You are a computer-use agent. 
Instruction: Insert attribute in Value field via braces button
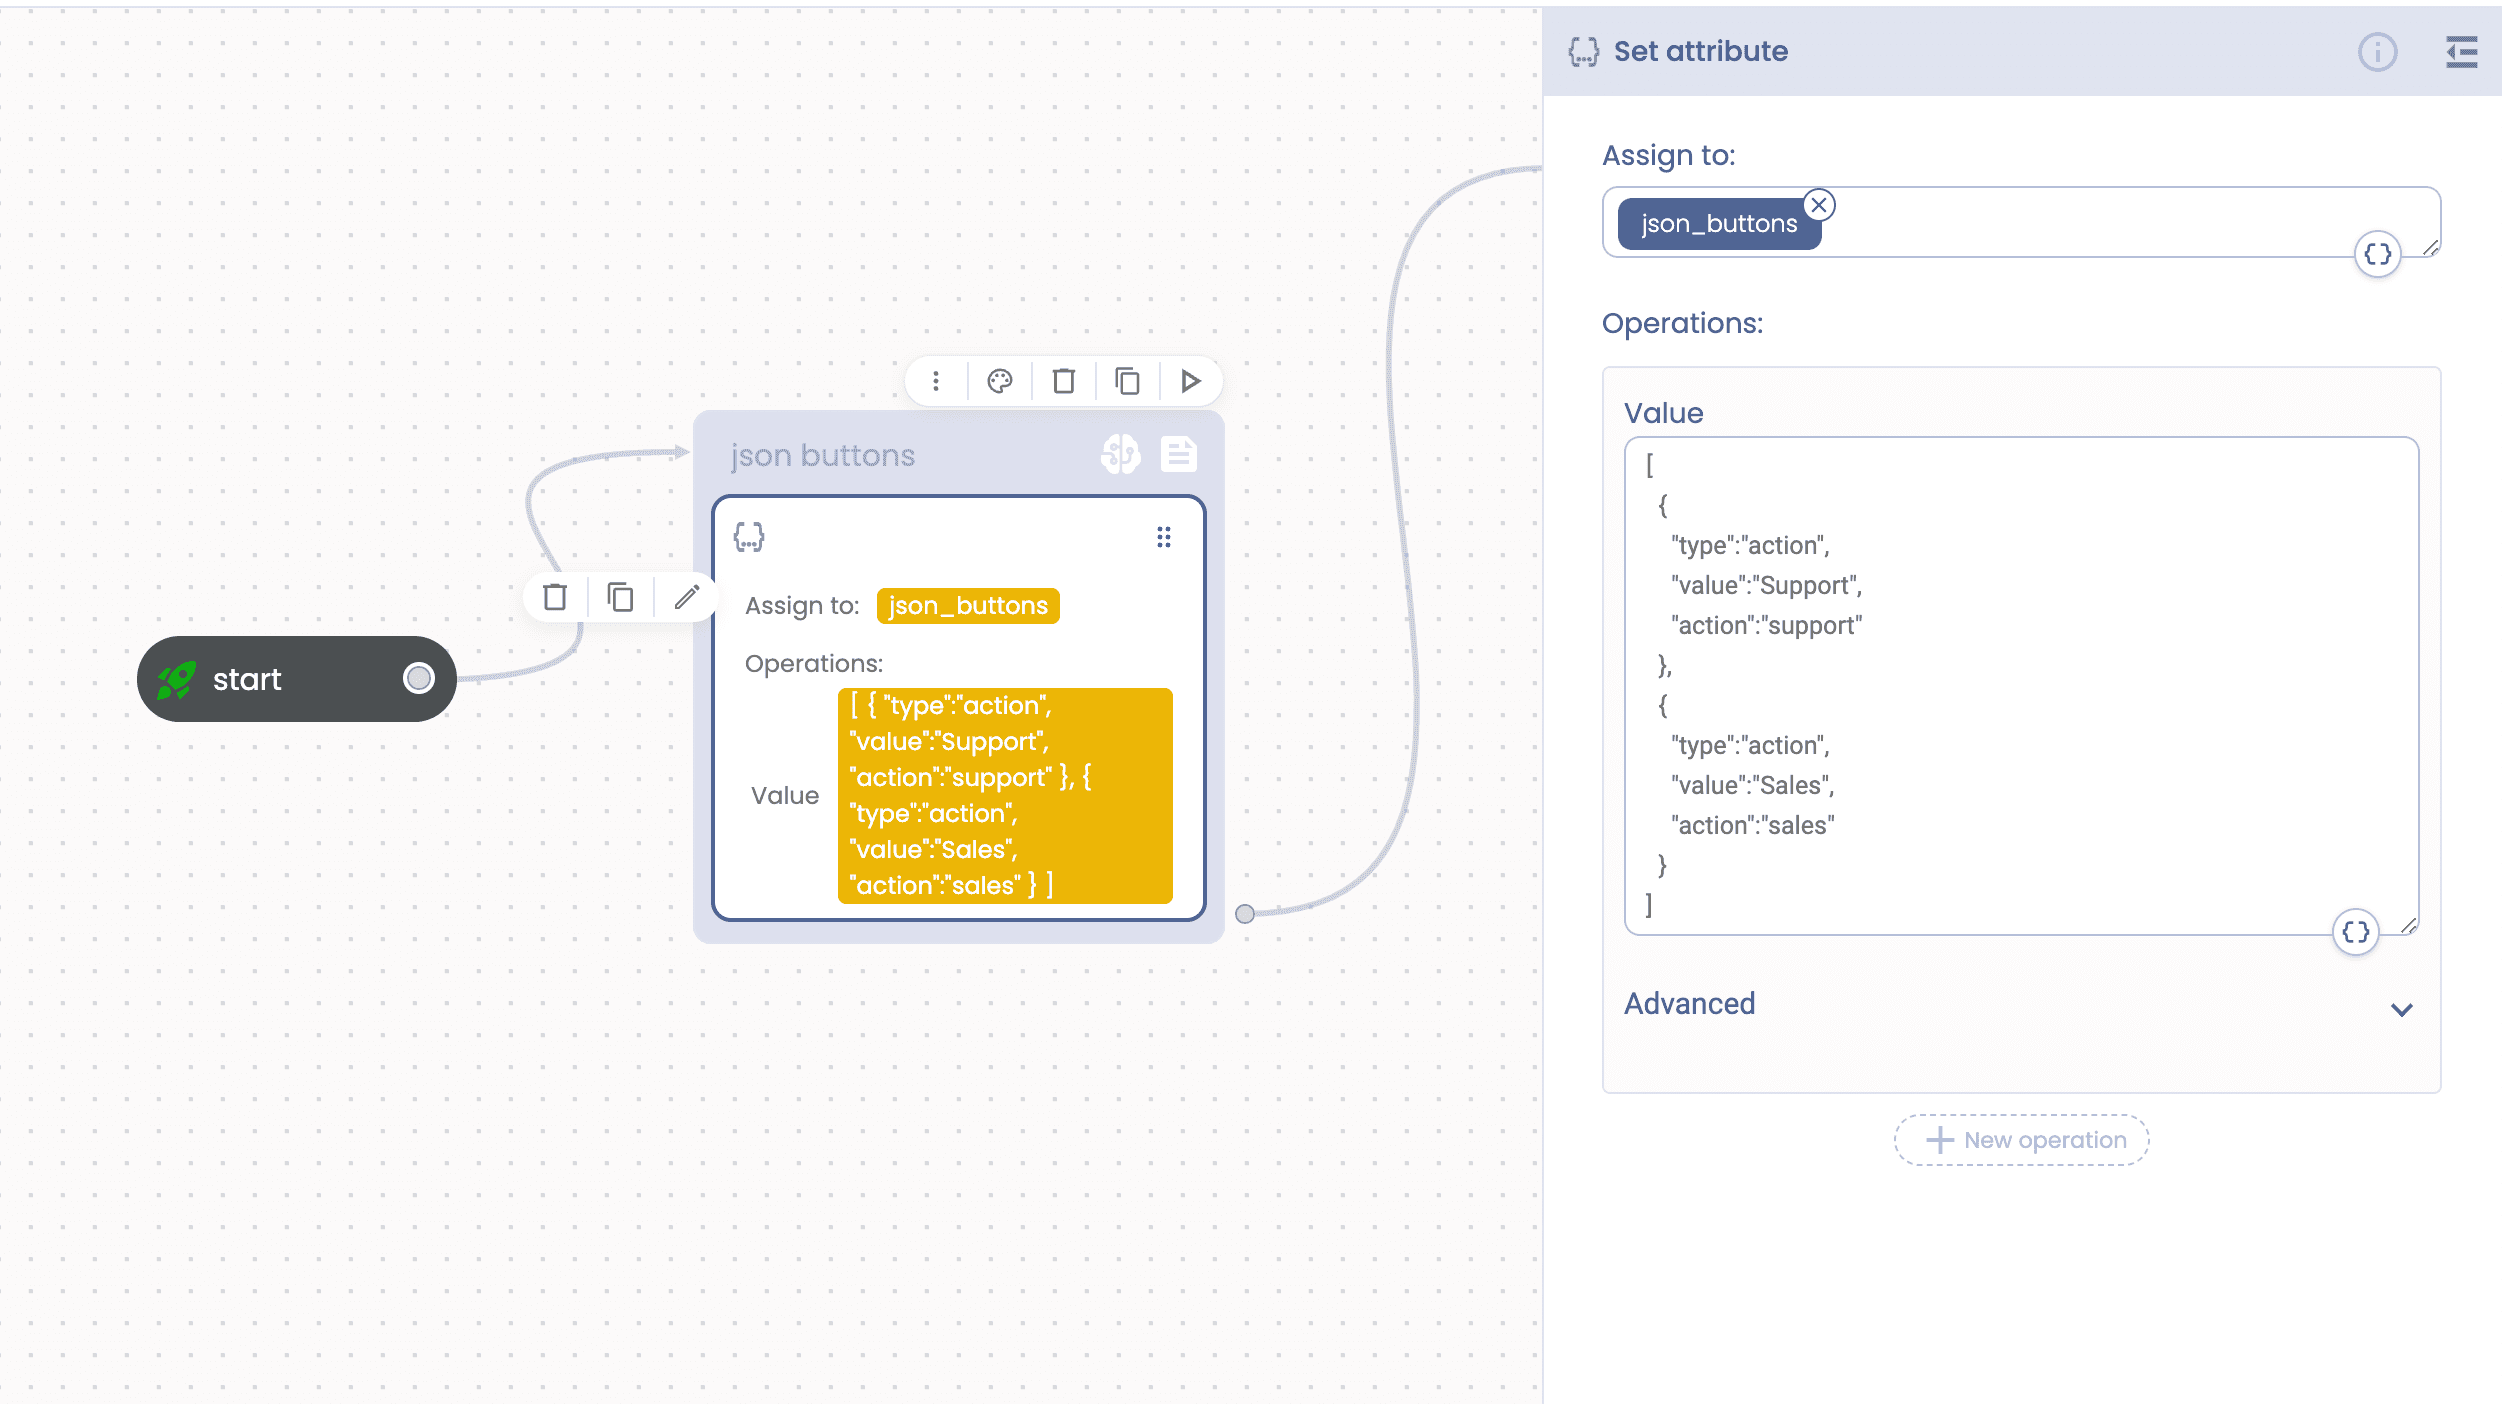2356,932
